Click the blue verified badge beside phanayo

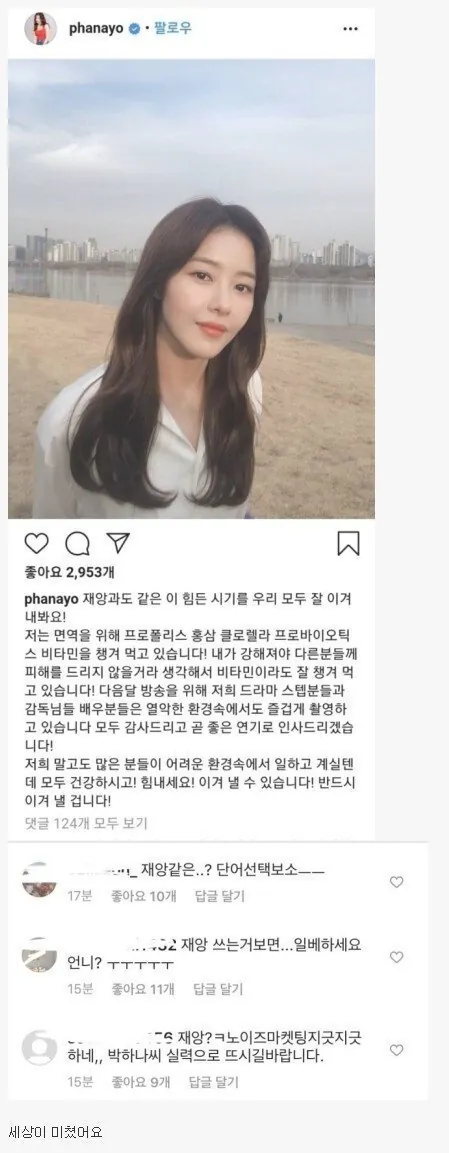coord(134,29)
